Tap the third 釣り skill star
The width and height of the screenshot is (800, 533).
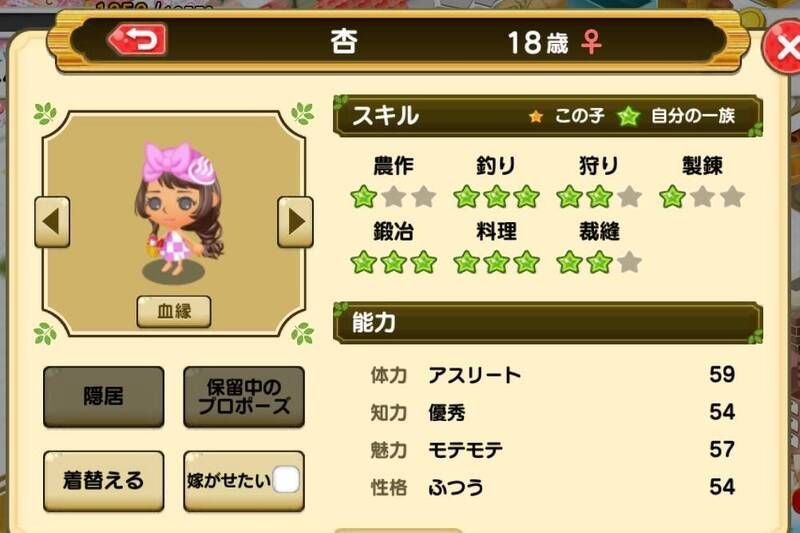pos(527,197)
